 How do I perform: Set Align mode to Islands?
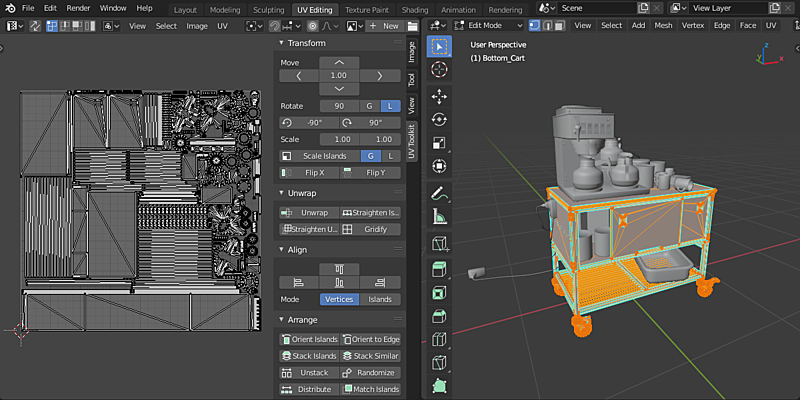tap(380, 299)
